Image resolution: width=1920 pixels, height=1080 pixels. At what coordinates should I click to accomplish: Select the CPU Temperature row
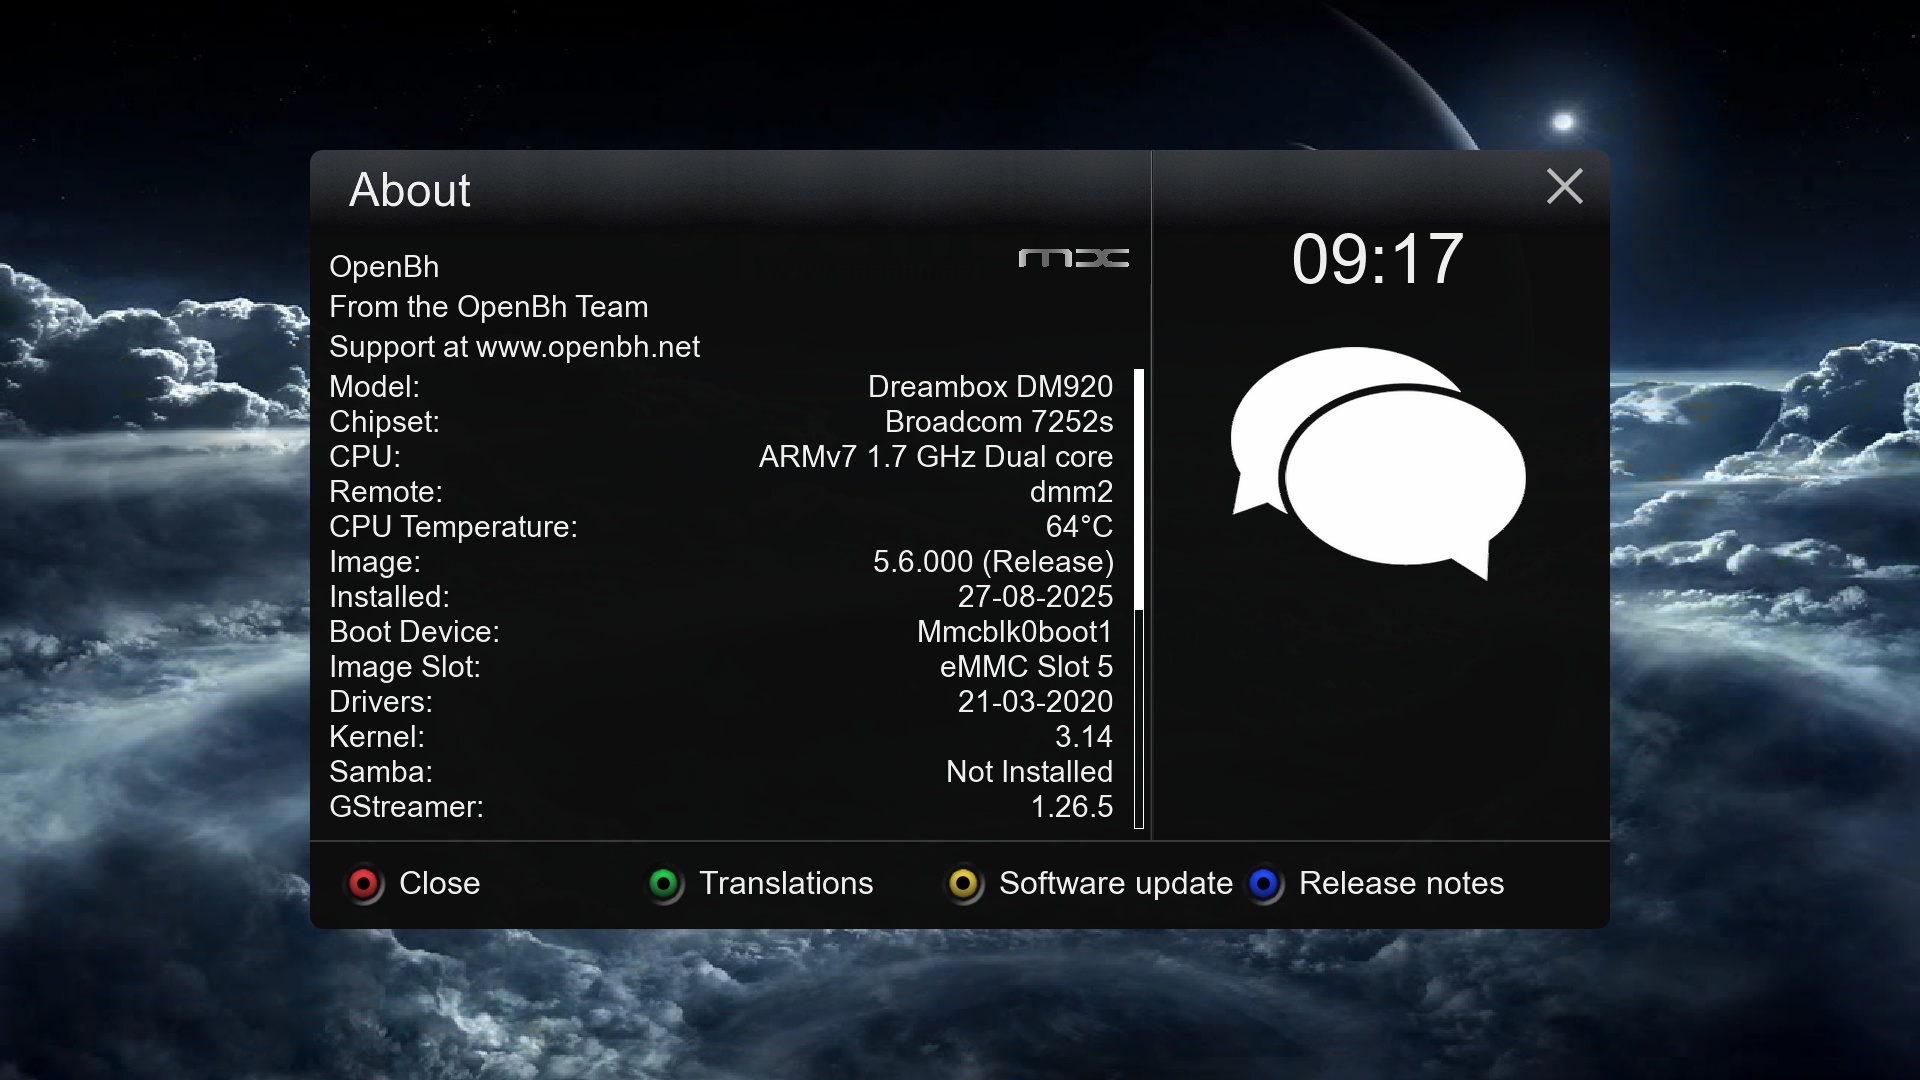(720, 527)
